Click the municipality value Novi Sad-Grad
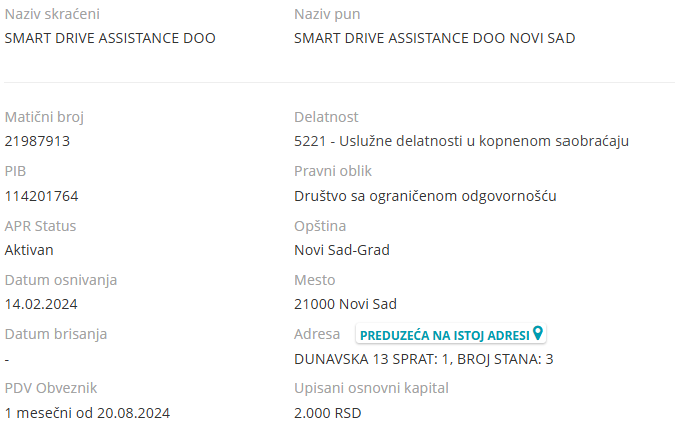The image size is (675, 423). tap(342, 250)
